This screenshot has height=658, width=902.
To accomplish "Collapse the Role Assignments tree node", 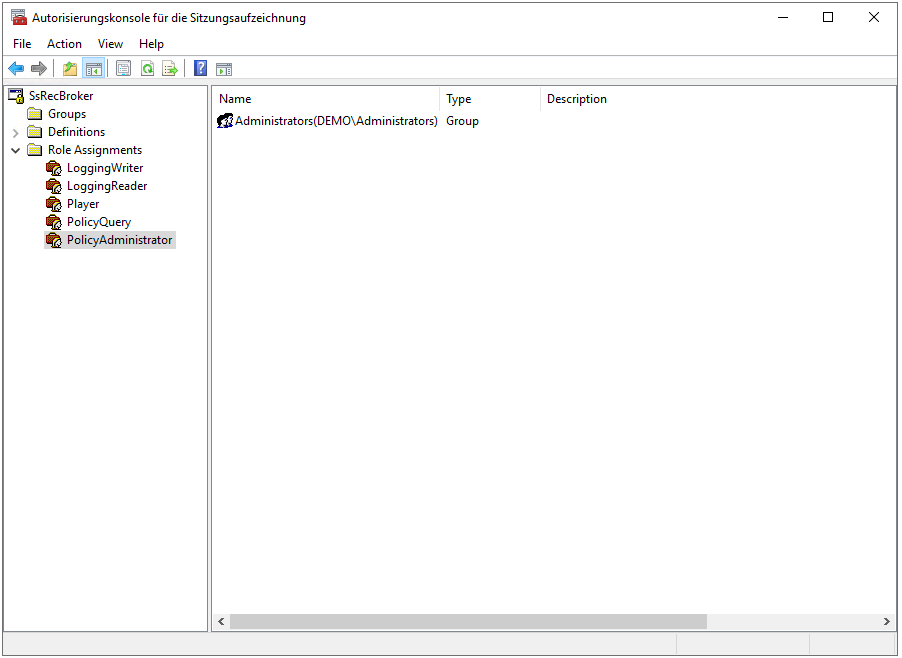I will click(14, 149).
